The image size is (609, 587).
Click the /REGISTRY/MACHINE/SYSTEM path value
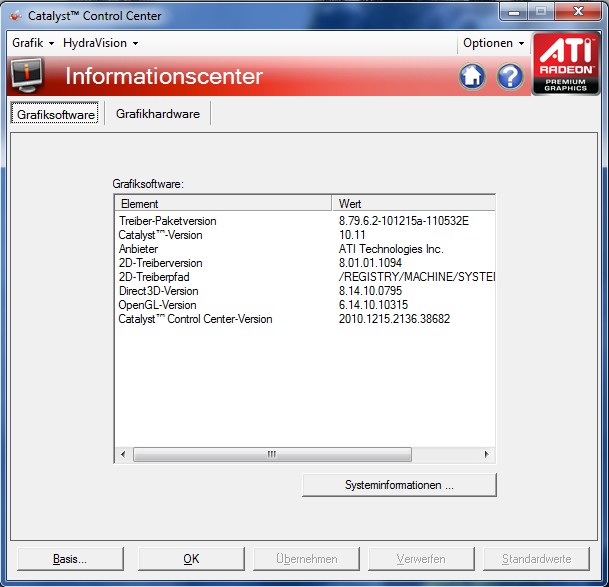[416, 277]
